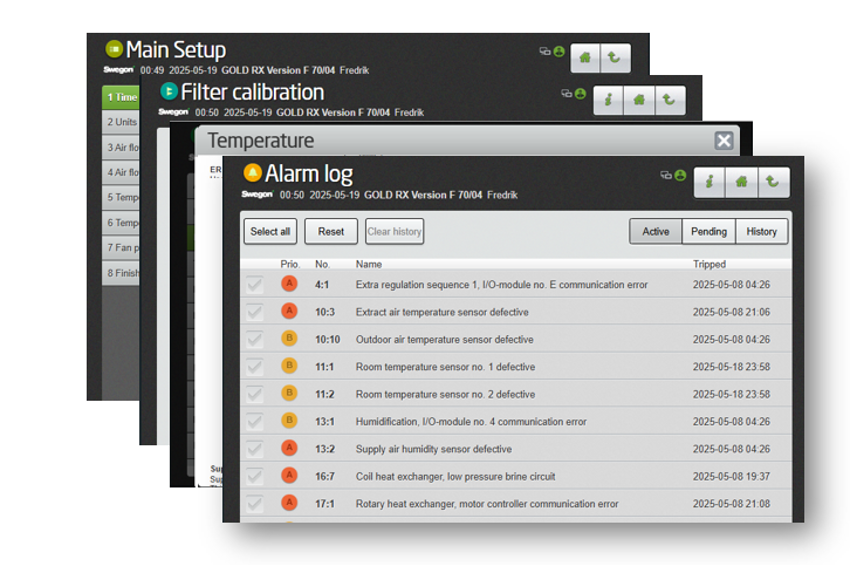Click the info icon in Filter calibration header

pos(607,100)
